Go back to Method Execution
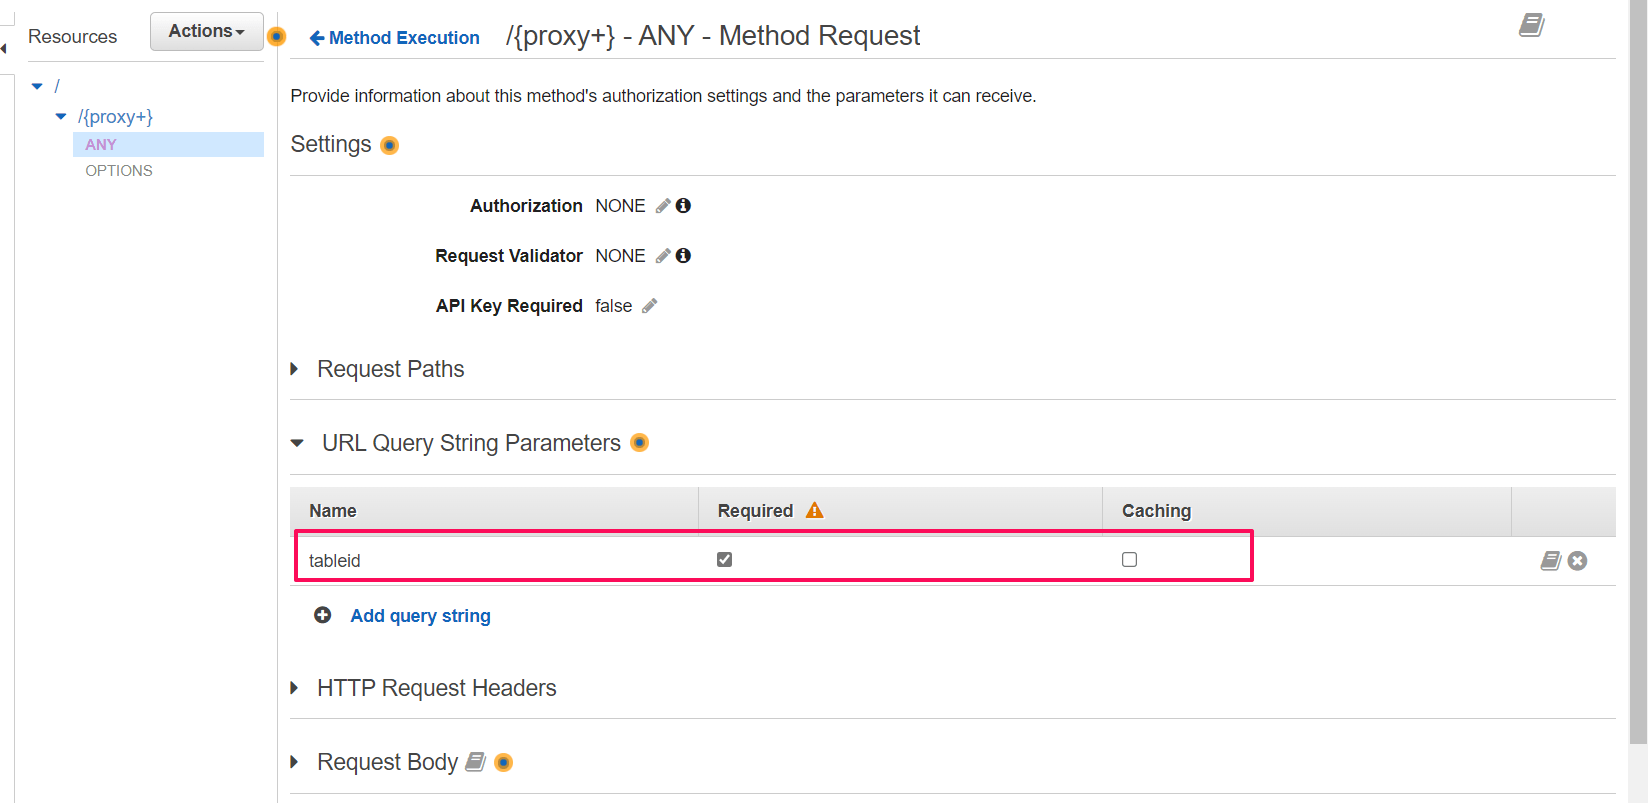 pyautogui.click(x=394, y=38)
